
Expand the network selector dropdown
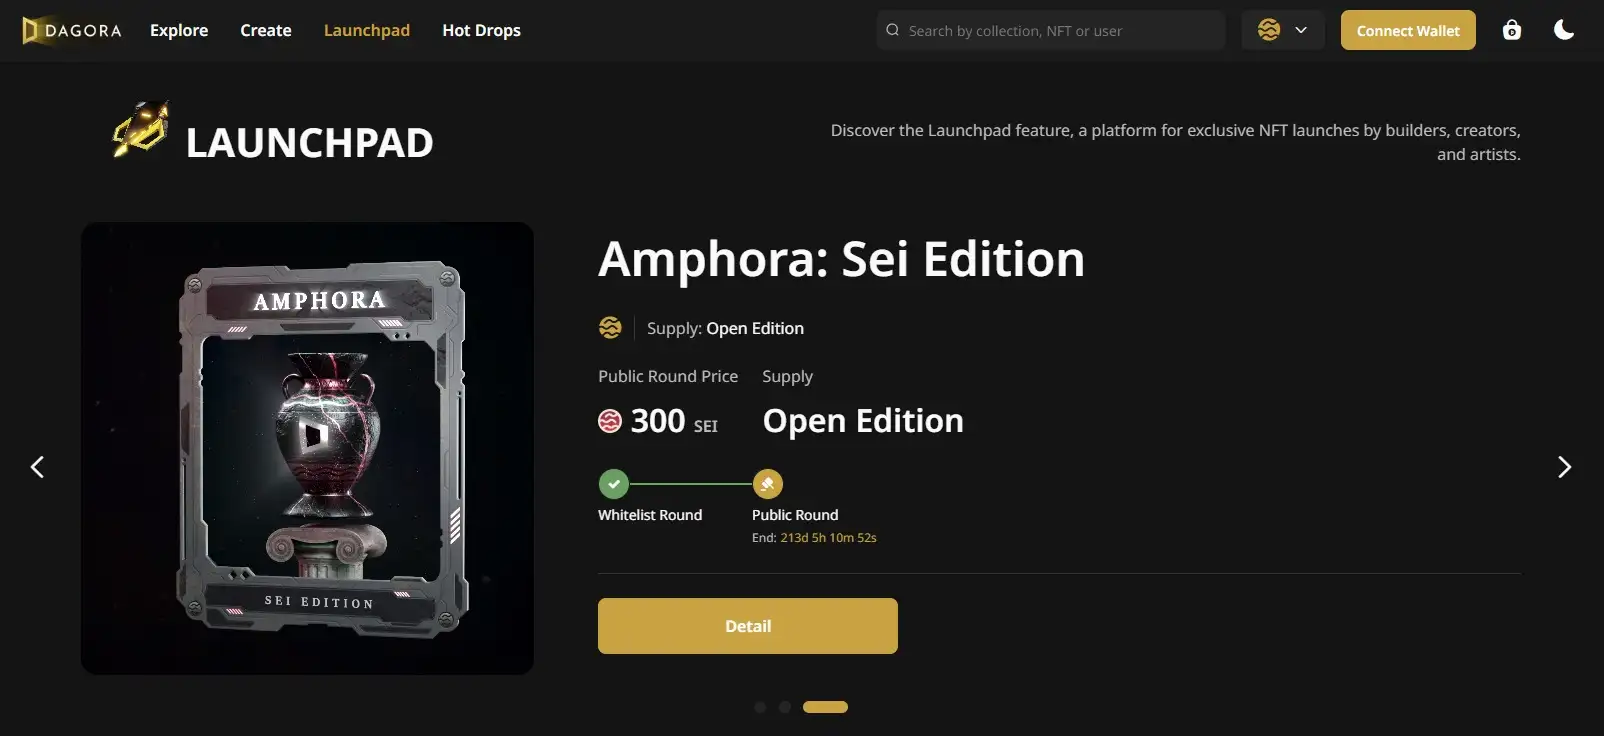click(1283, 30)
